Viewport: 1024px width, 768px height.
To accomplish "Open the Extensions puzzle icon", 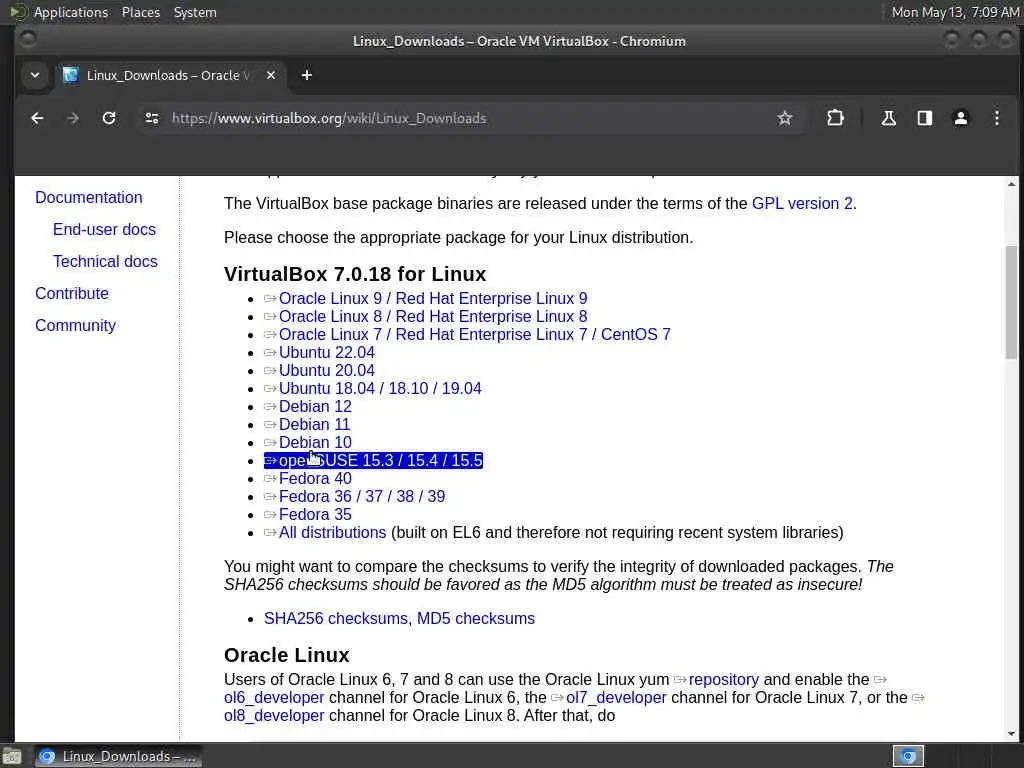I will point(835,118).
